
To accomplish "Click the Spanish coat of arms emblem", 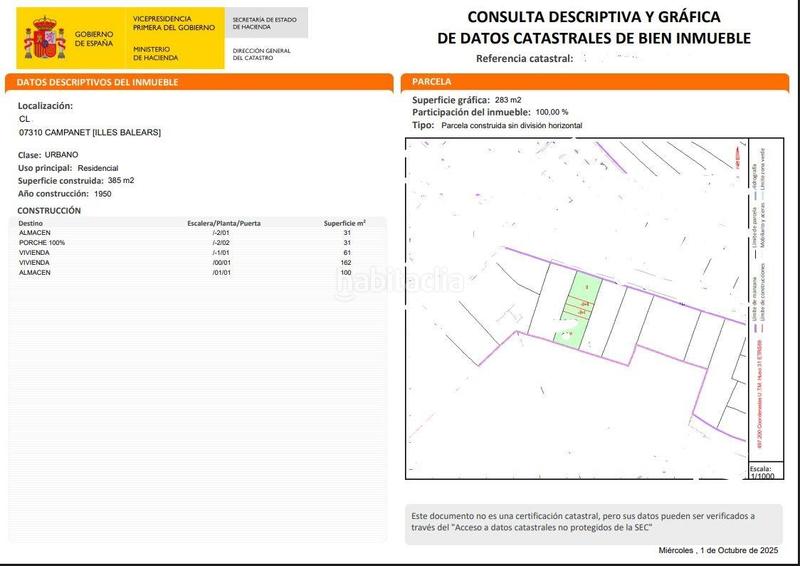I will point(44,37).
